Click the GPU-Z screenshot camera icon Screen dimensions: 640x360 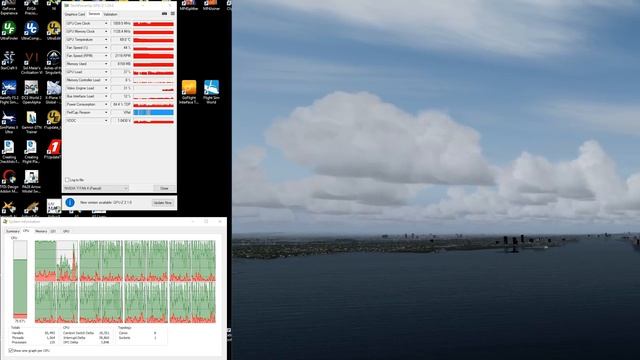(164, 13)
